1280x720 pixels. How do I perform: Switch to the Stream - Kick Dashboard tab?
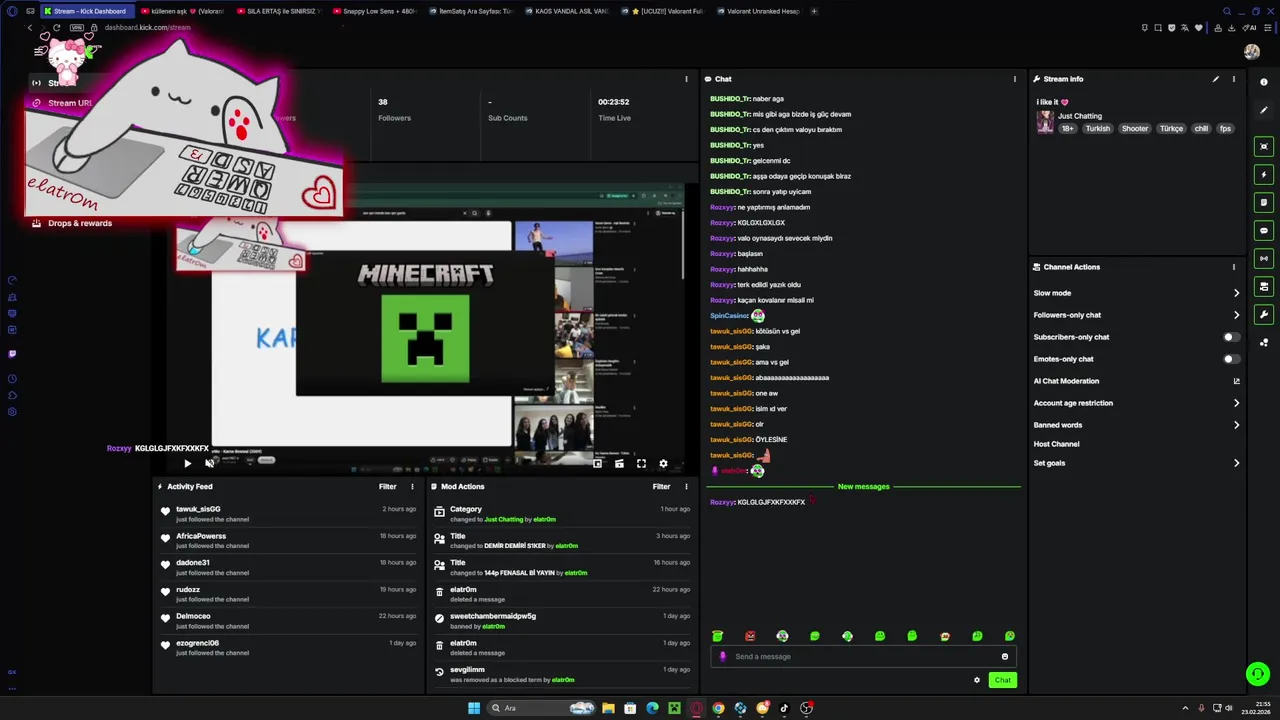coord(86,11)
